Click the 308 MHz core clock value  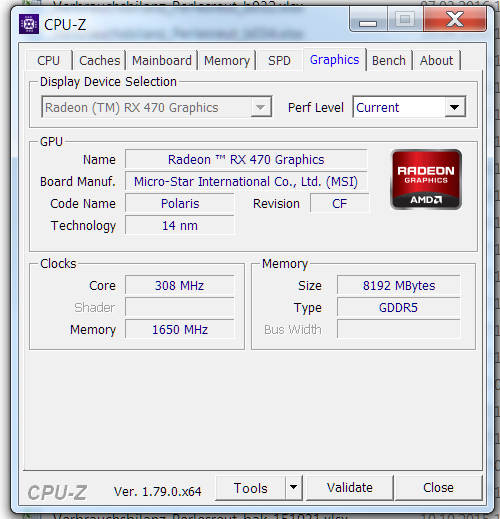(180, 286)
